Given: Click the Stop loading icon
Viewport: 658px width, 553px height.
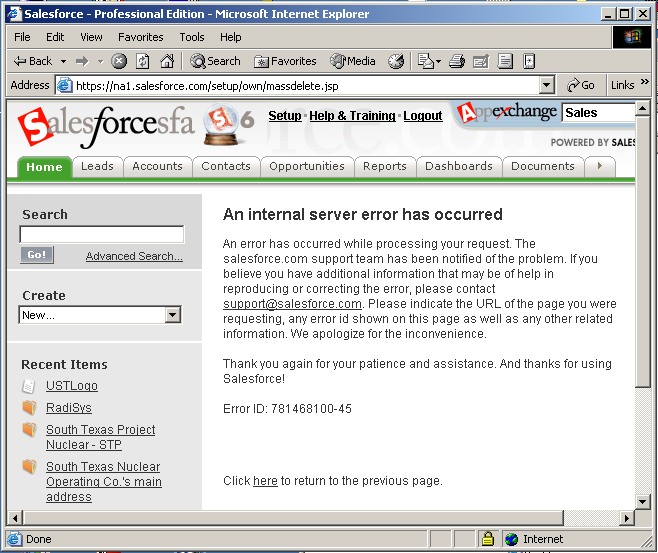Looking at the screenshot, I should (x=119, y=61).
